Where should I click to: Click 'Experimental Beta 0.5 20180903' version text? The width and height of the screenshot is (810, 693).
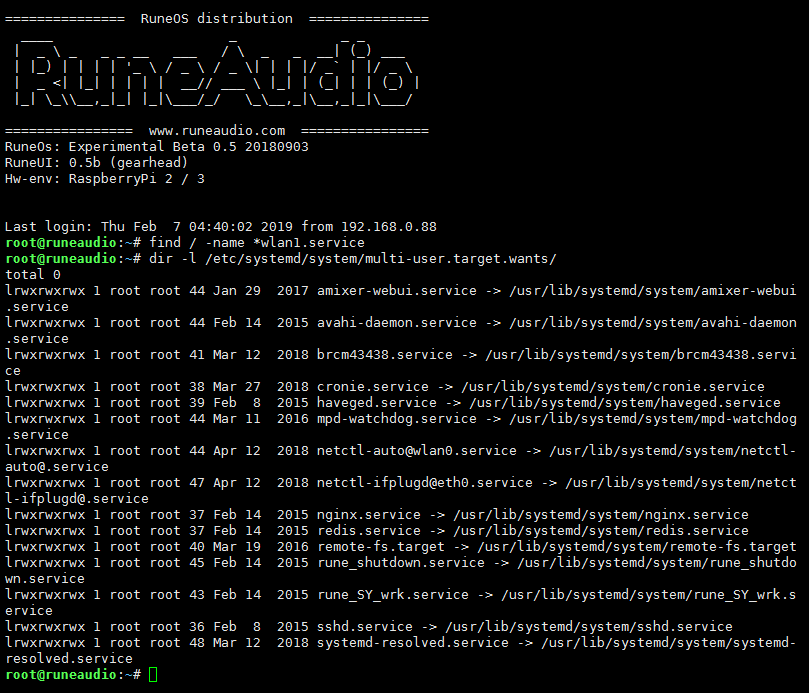coord(189,147)
